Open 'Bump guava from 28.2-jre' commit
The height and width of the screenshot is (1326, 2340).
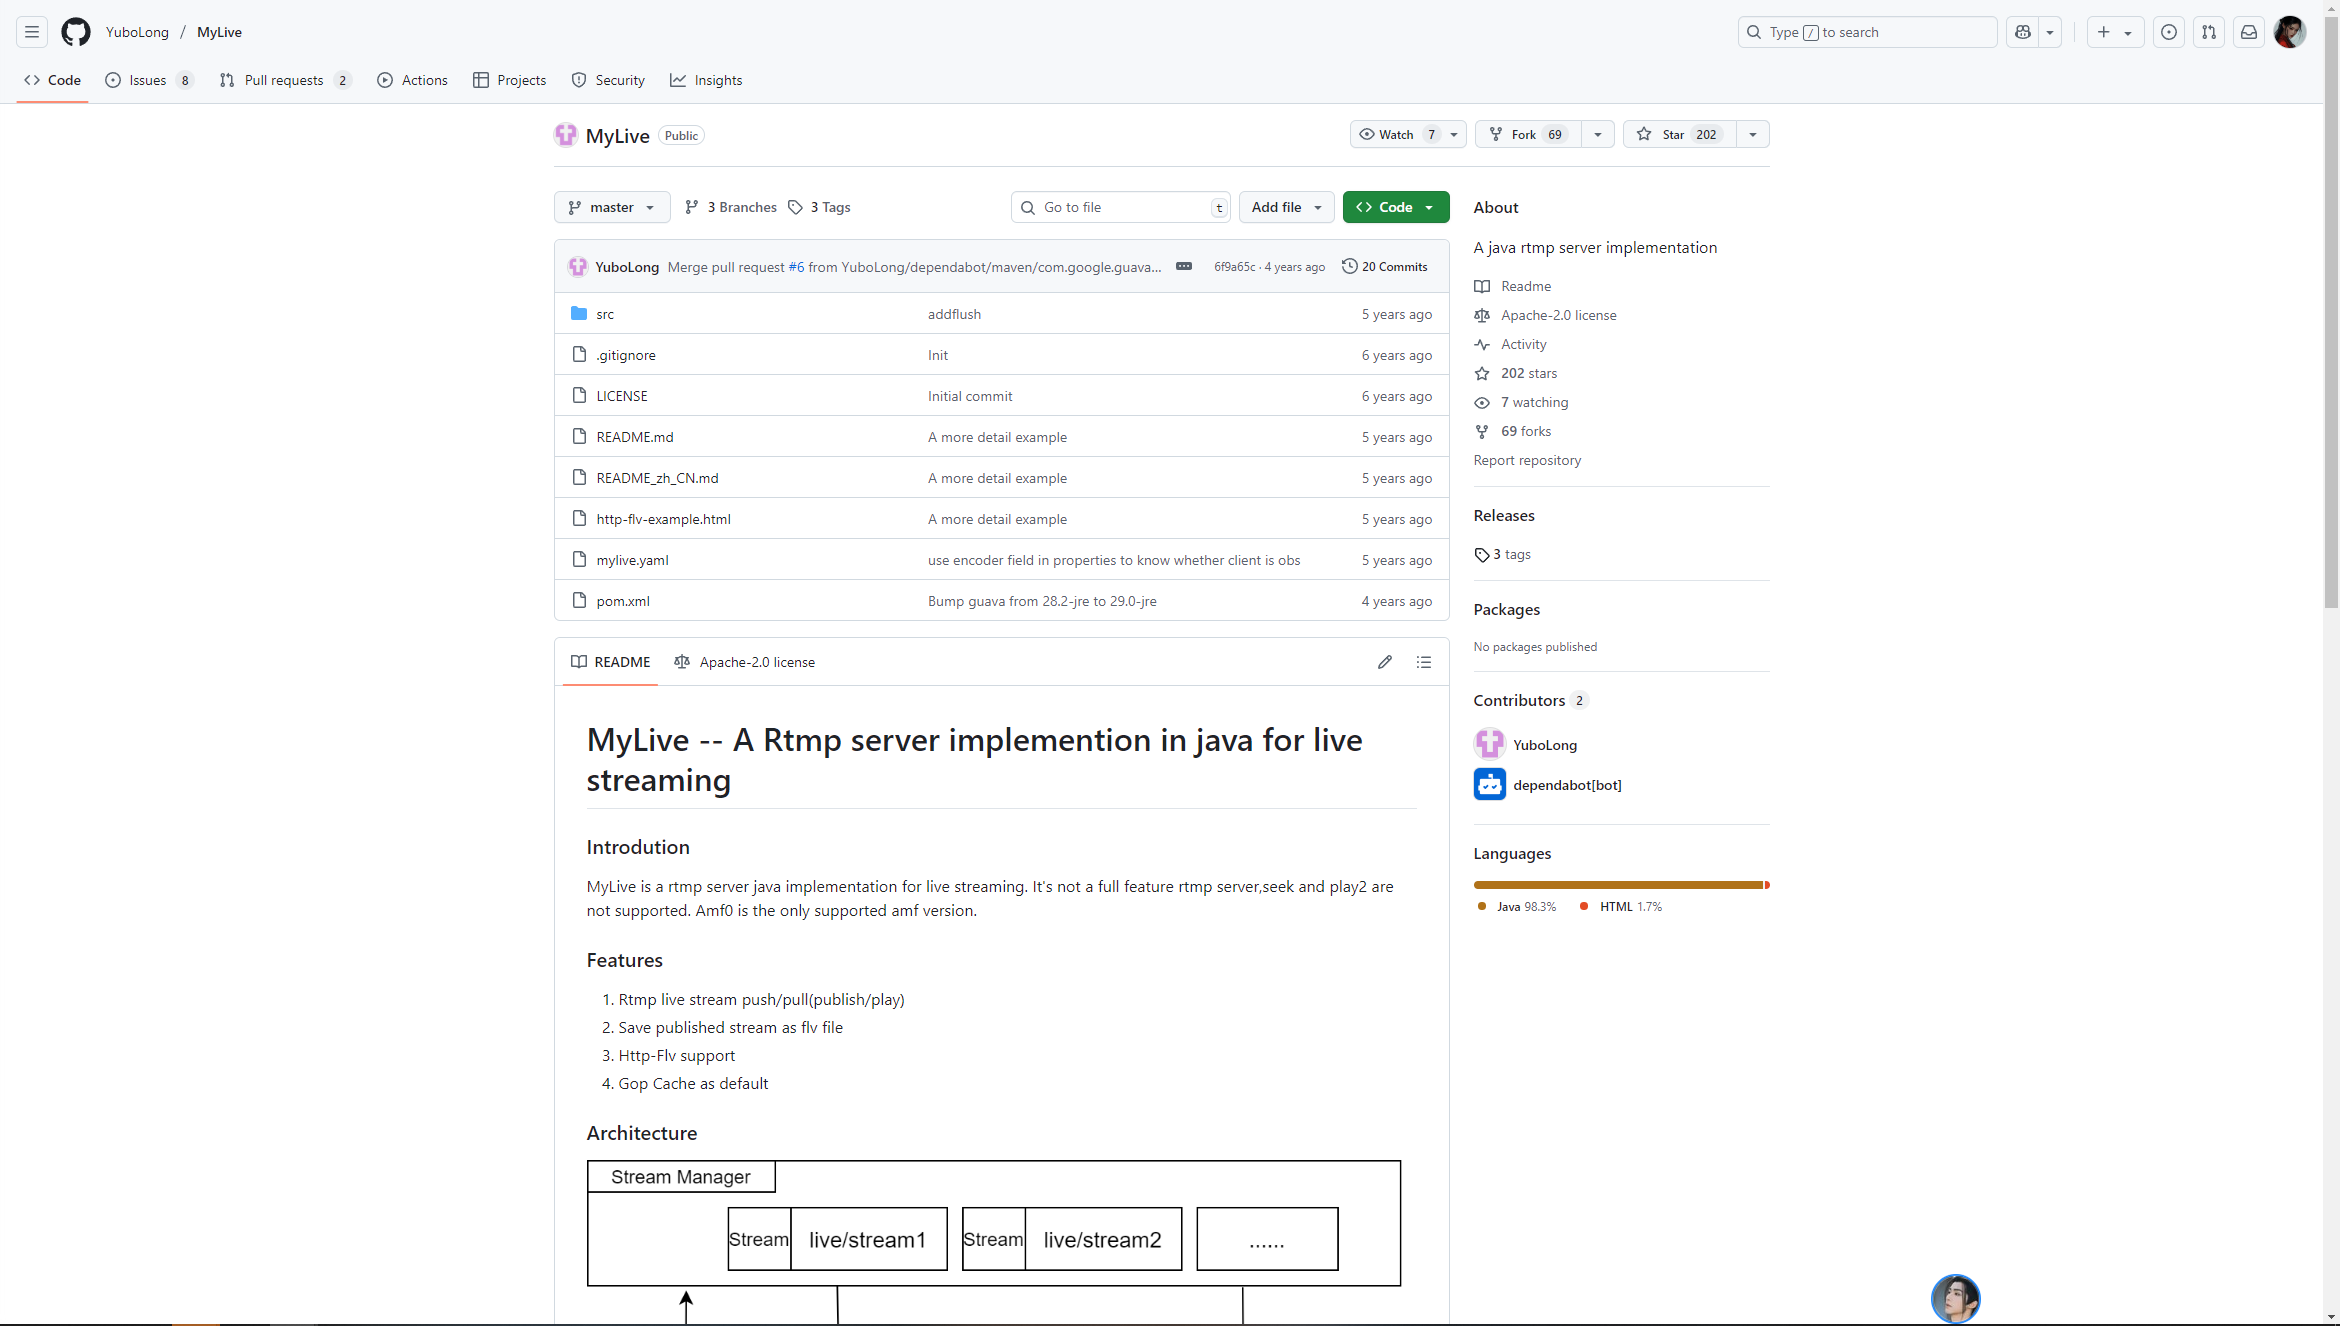coord(1042,601)
